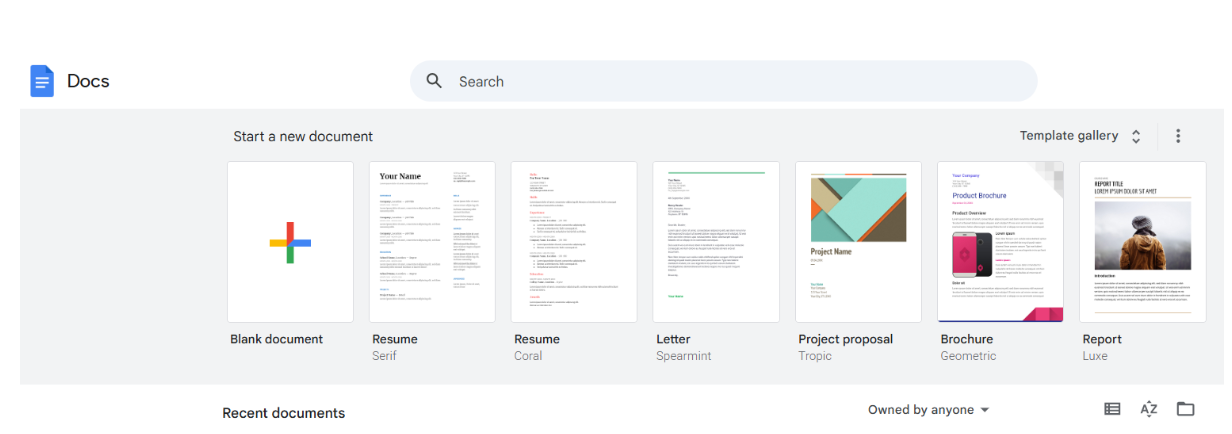The width and height of the screenshot is (1232, 434).
Task: Open the AZ sort options icon
Action: 1149,409
